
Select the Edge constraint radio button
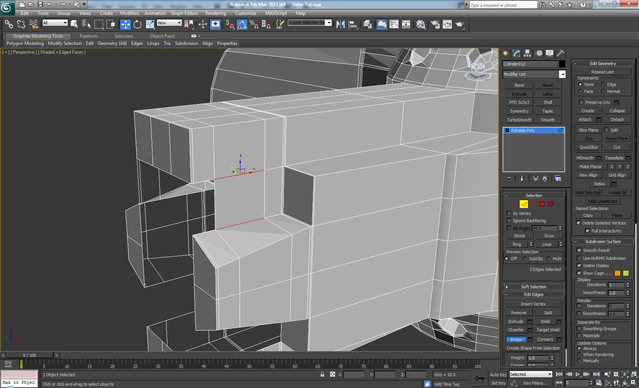[603, 84]
